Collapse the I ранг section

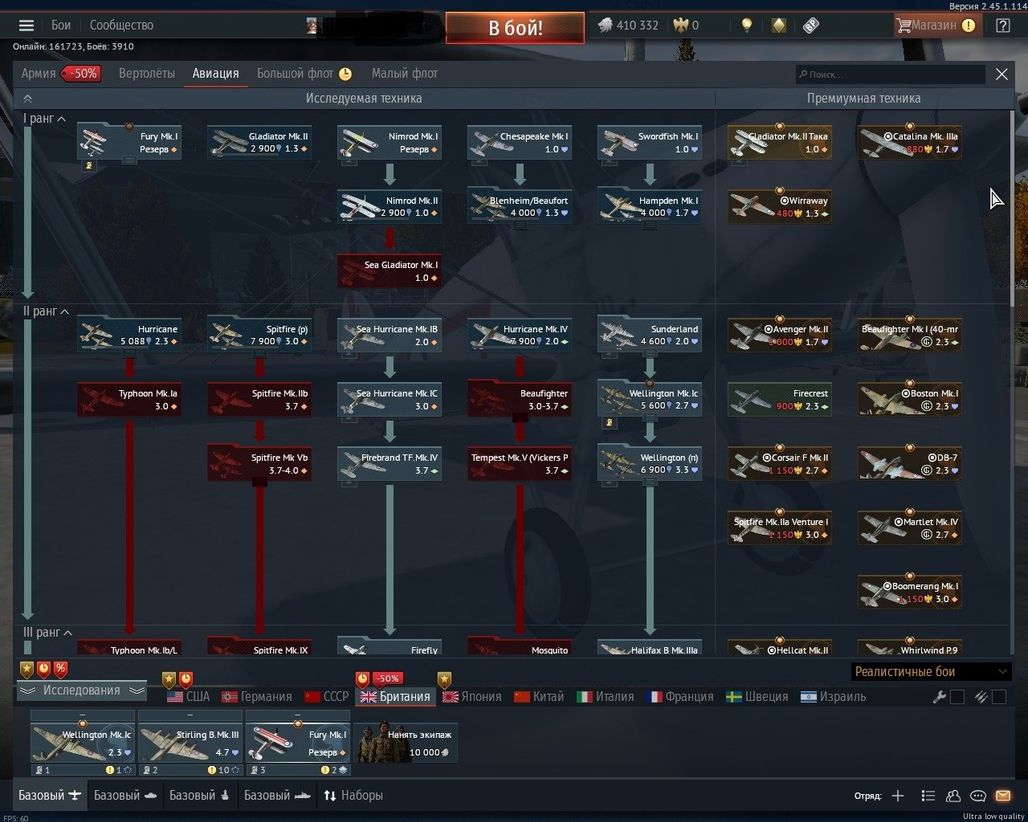(45, 119)
